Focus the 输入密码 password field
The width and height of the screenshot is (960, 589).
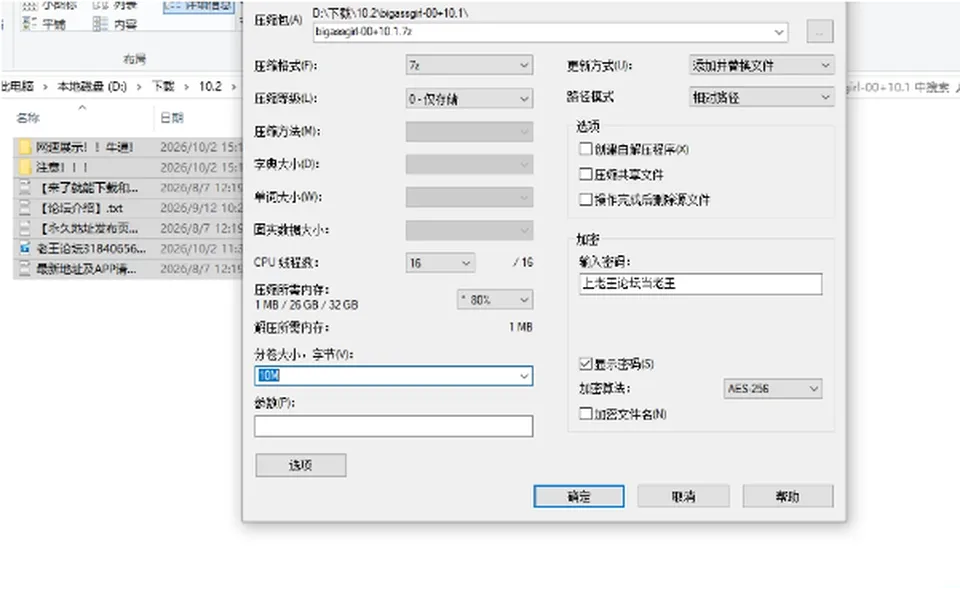tap(700, 283)
